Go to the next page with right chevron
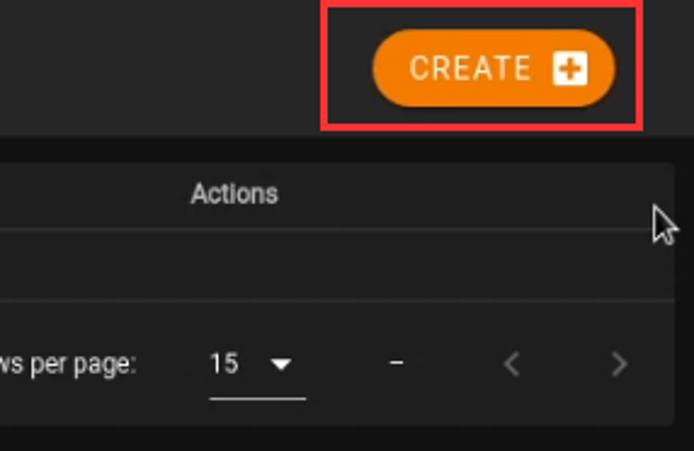 (619, 364)
